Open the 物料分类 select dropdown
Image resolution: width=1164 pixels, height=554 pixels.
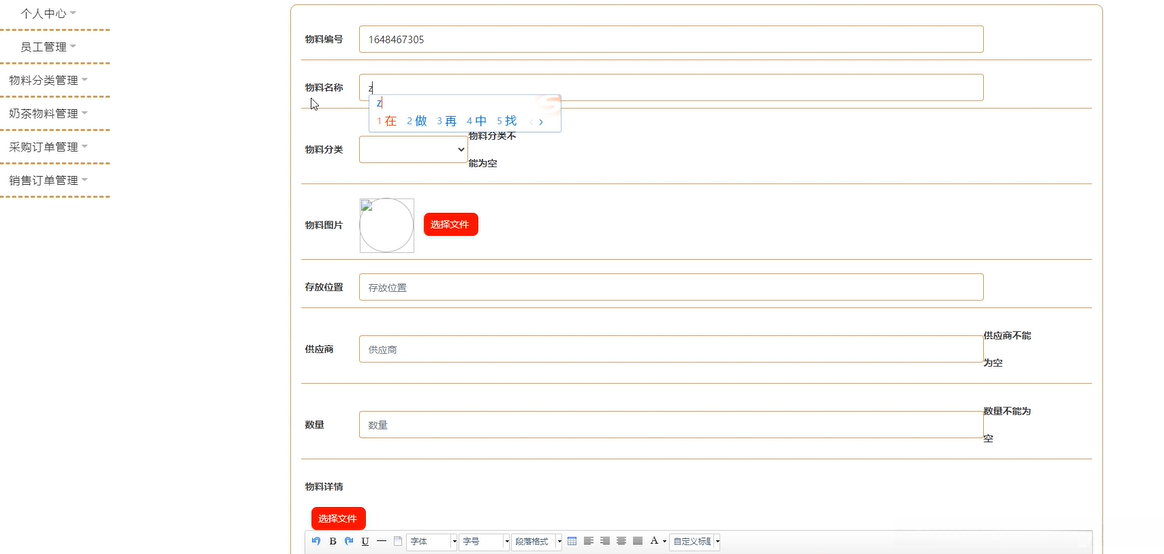(413, 149)
